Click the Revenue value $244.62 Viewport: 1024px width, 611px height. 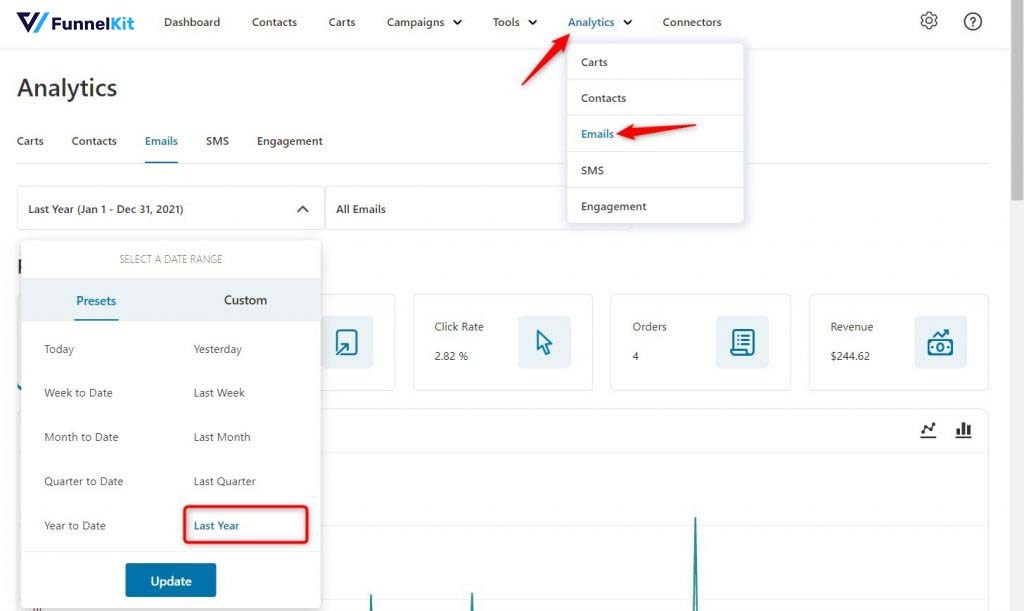pyautogui.click(x=850, y=356)
